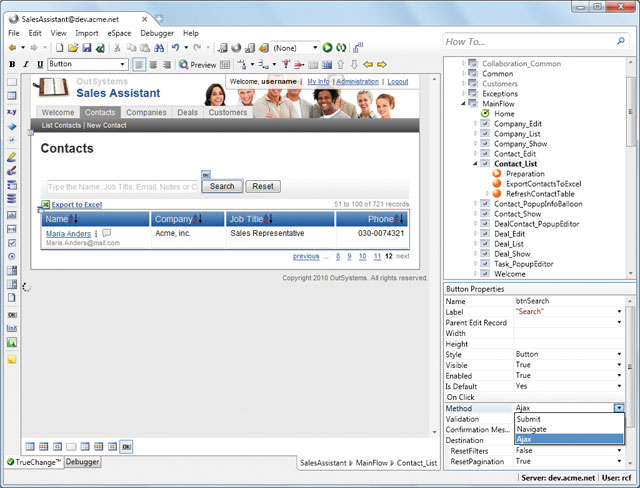Align text center
Image resolution: width=640 pixels, height=488 pixels.
tap(153, 64)
